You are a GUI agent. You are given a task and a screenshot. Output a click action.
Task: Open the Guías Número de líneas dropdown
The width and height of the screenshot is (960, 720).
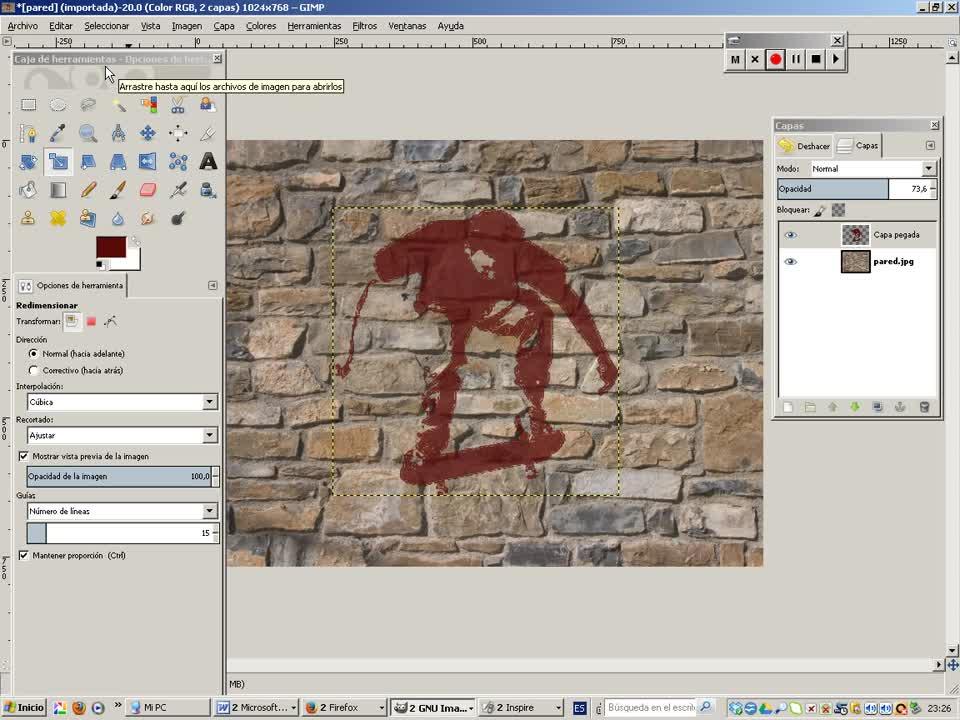click(210, 511)
